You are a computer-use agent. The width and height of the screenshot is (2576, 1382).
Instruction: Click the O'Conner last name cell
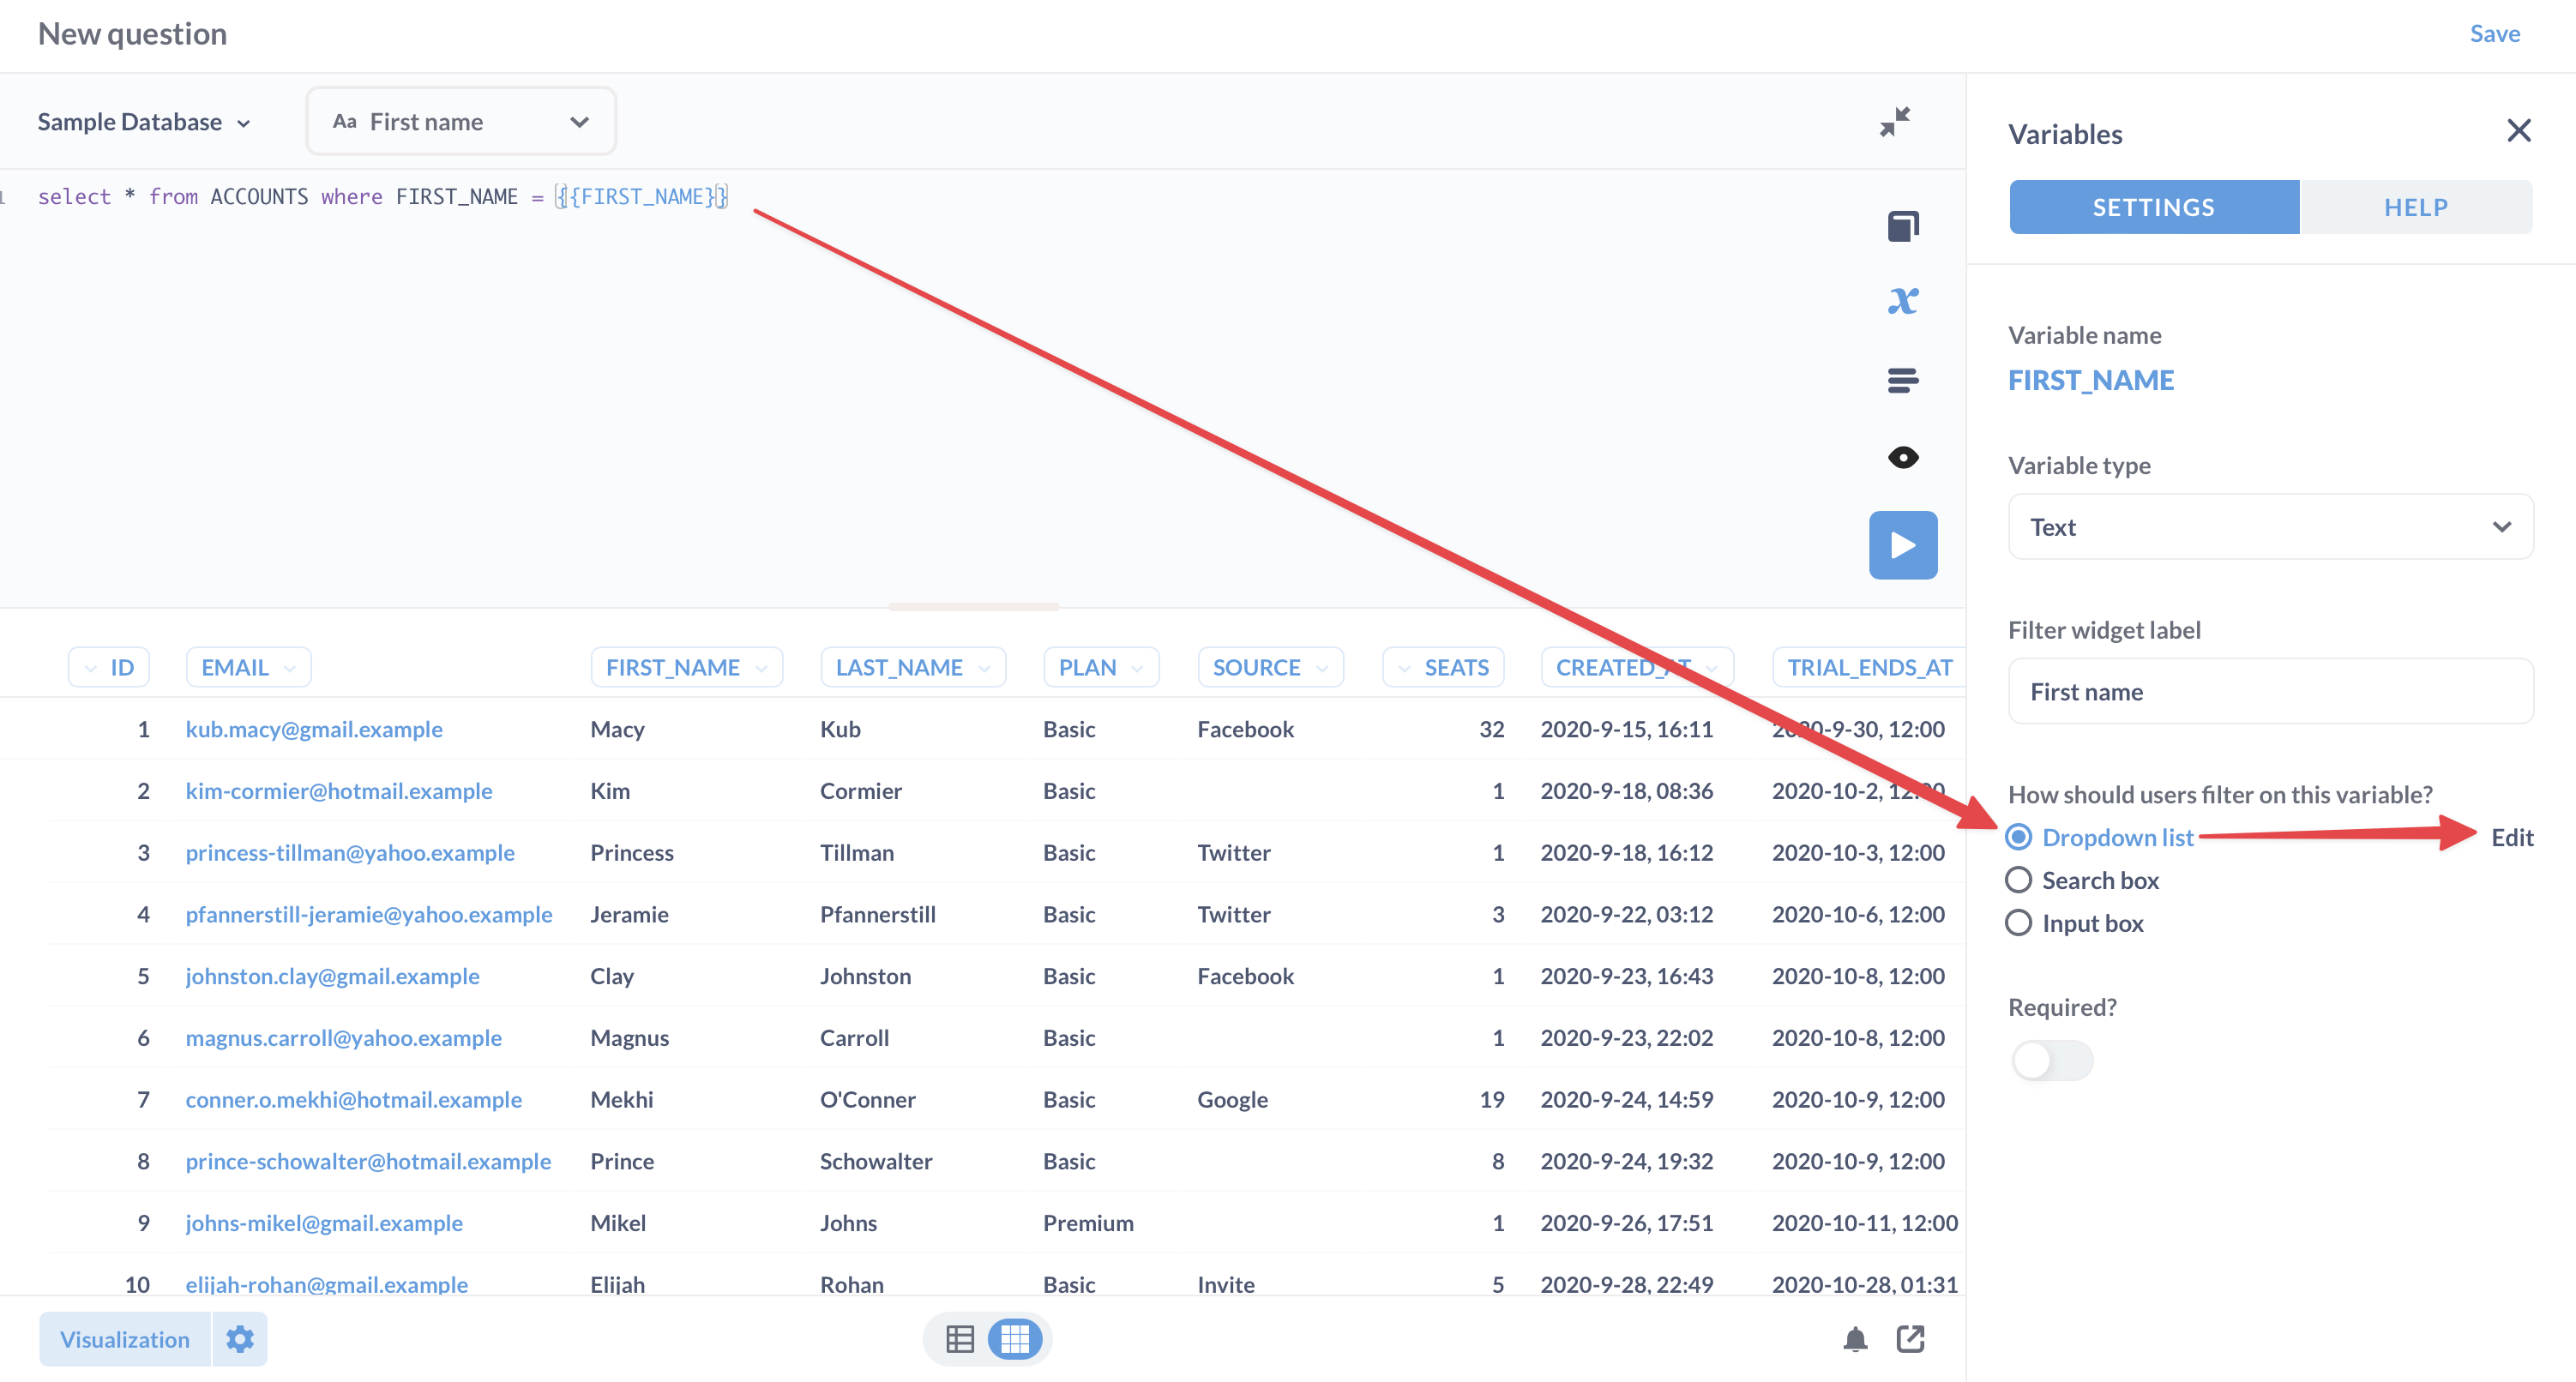coord(867,1099)
